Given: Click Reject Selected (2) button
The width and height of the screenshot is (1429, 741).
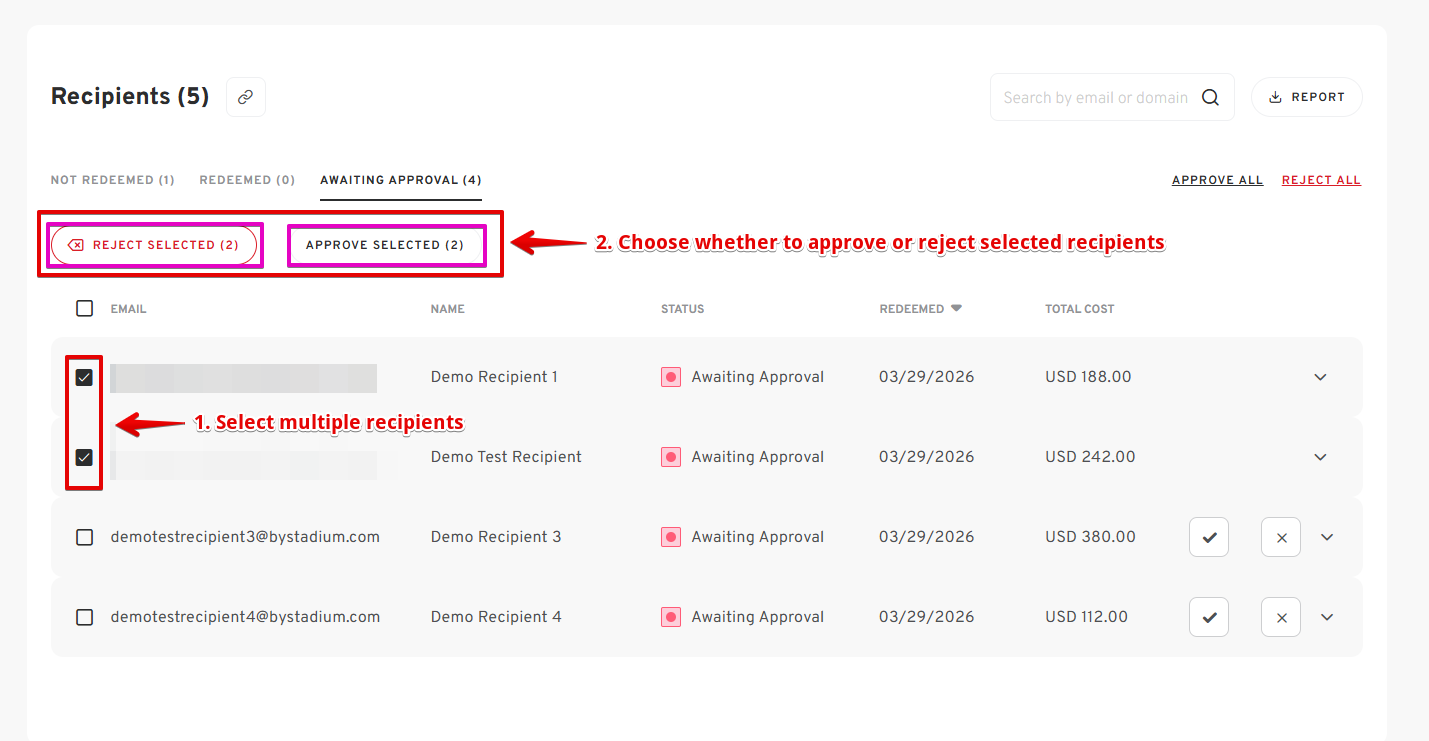Looking at the screenshot, I should pyautogui.click(x=154, y=245).
